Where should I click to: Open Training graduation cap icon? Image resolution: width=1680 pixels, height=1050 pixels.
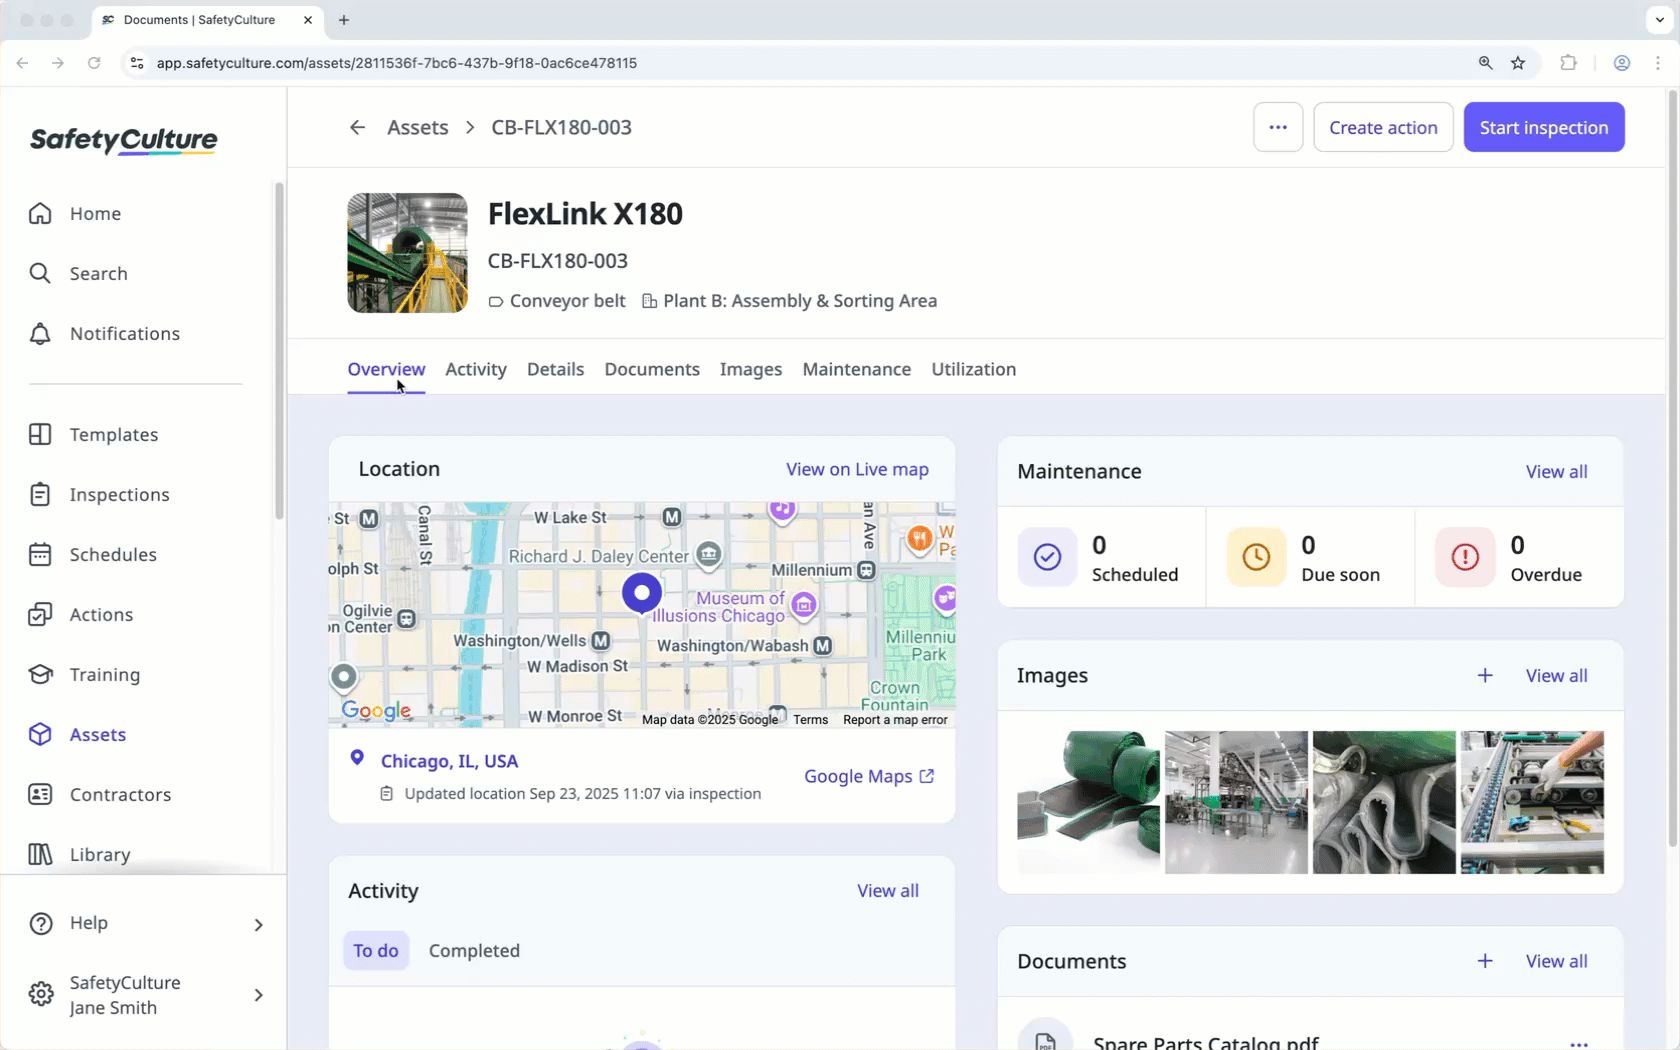[x=40, y=674]
